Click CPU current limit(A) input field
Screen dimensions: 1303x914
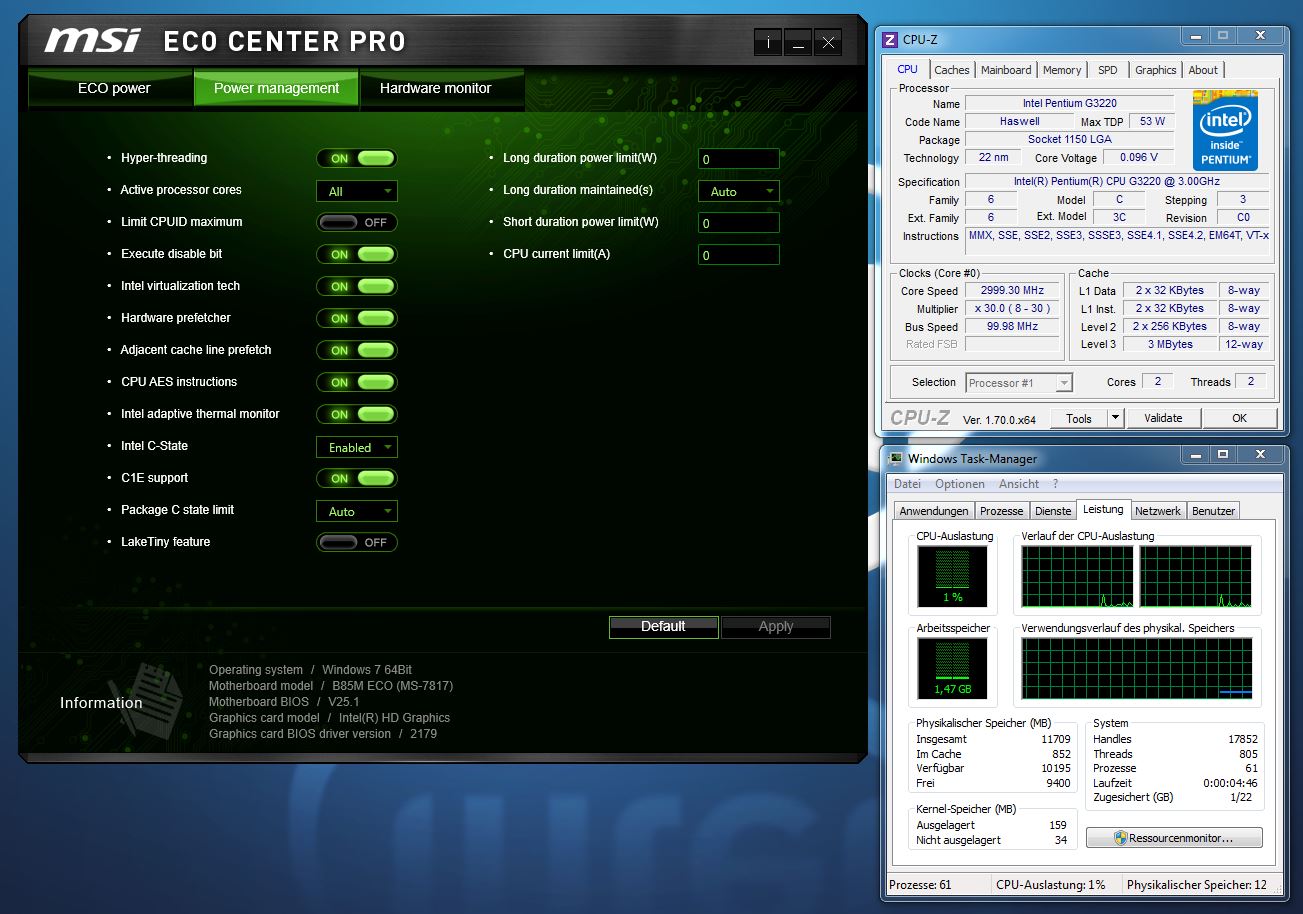[x=739, y=255]
